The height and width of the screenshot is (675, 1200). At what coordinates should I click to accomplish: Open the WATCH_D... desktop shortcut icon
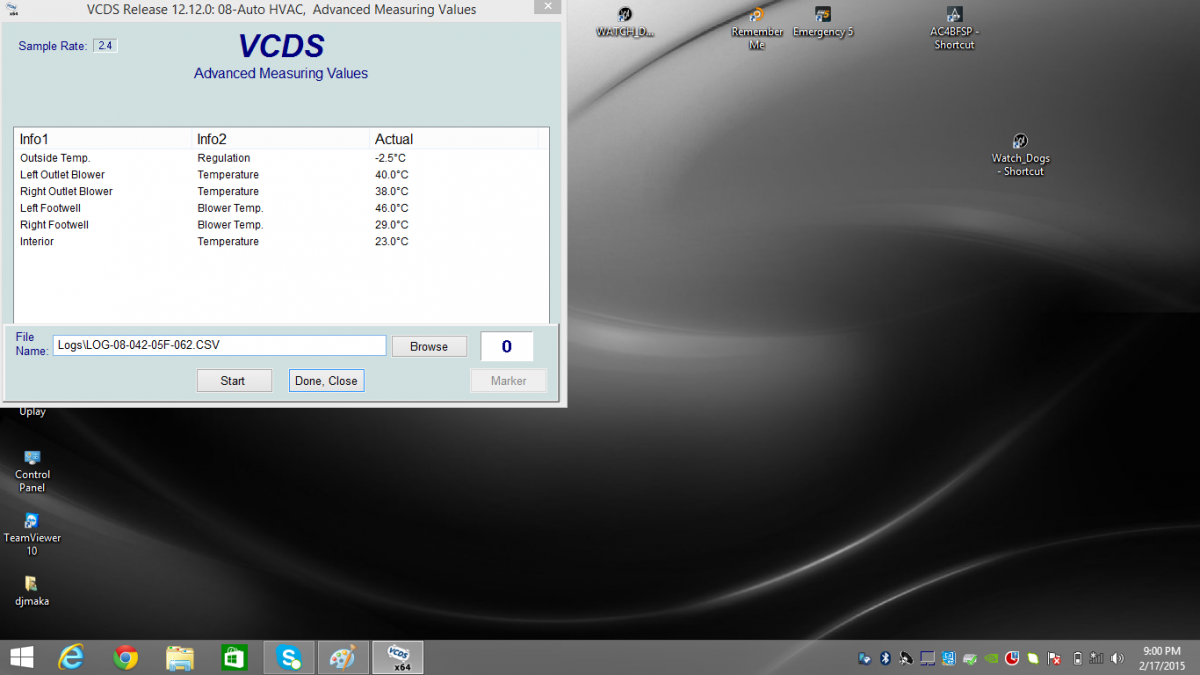click(x=625, y=22)
